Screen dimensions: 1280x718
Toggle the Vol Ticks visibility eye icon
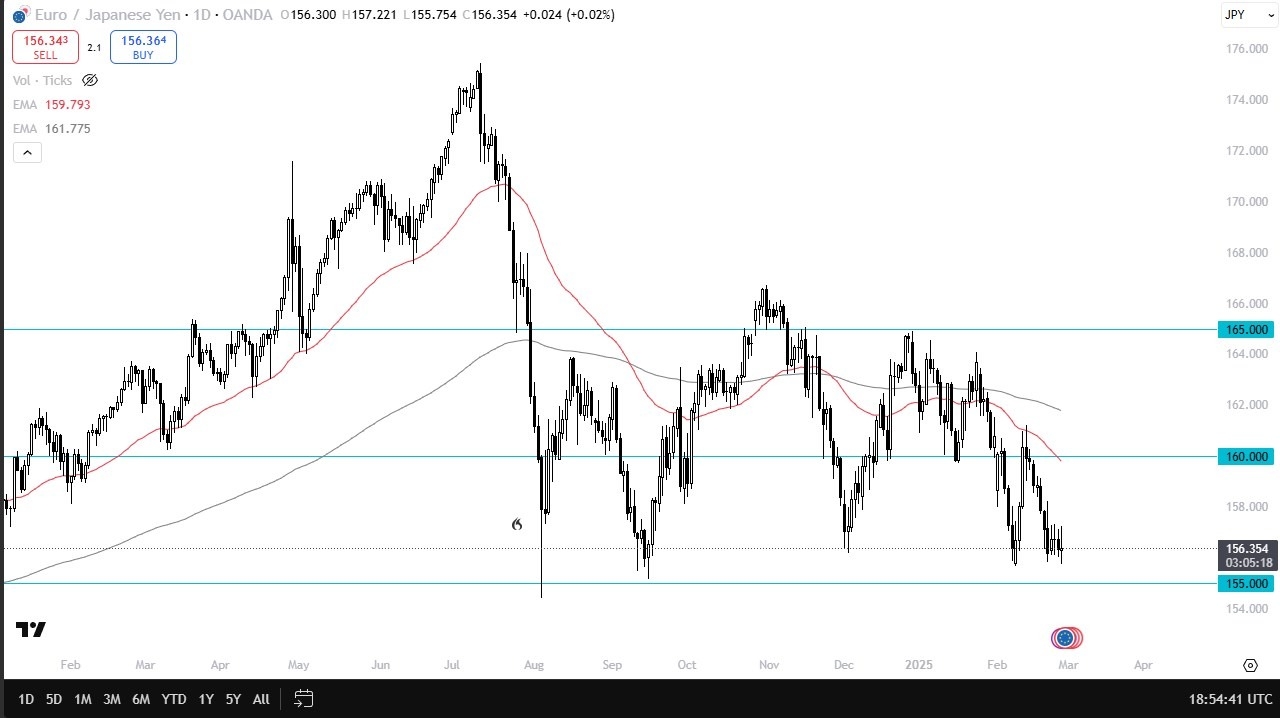(90, 80)
